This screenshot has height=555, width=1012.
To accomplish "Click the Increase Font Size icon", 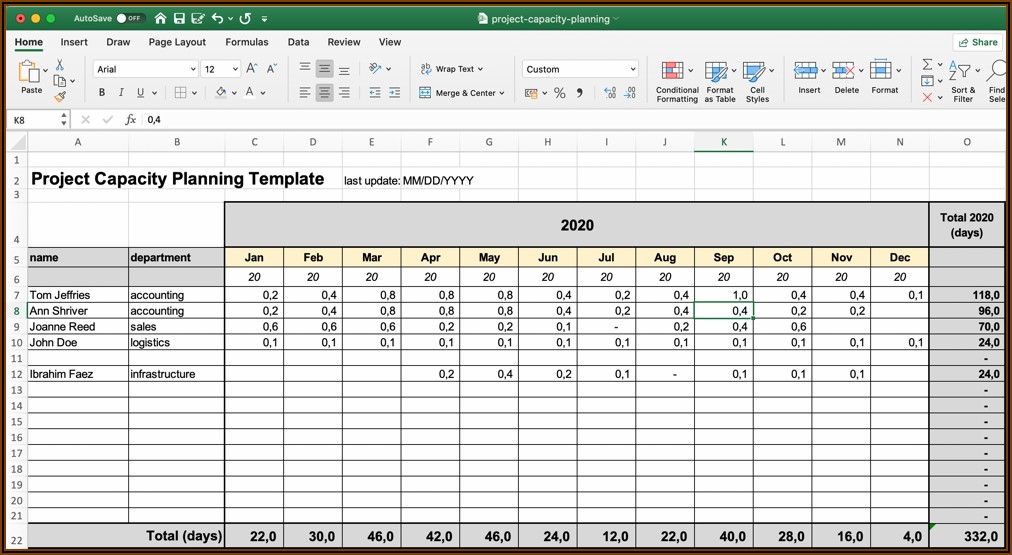I will [x=252, y=69].
